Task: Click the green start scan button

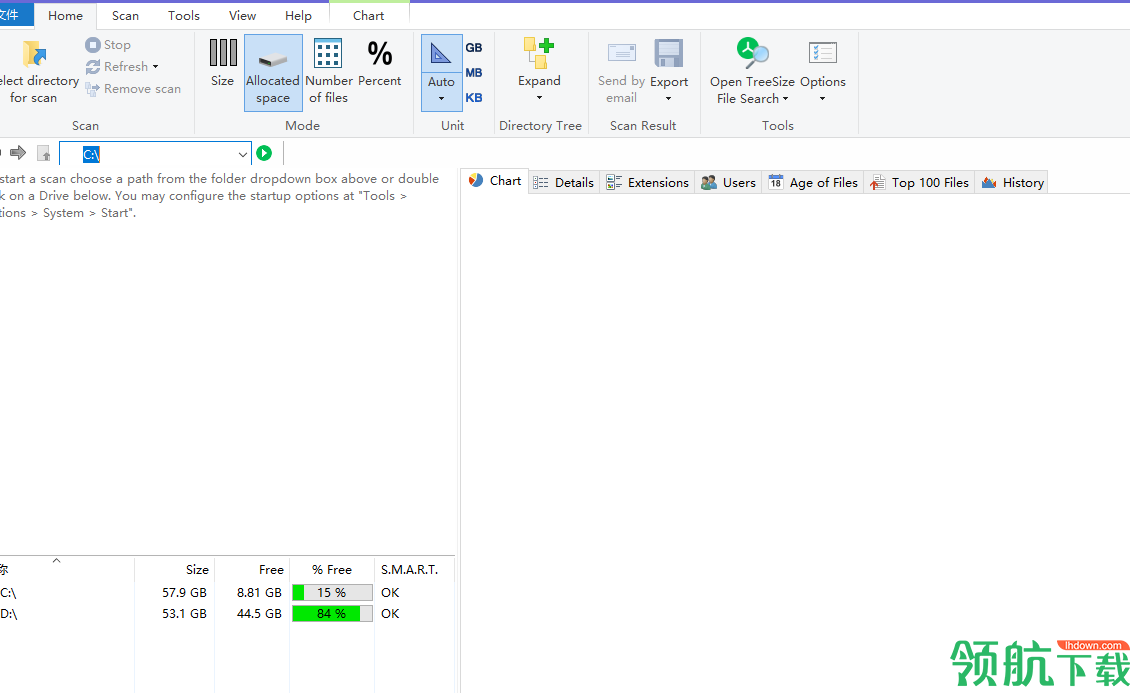Action: click(264, 153)
